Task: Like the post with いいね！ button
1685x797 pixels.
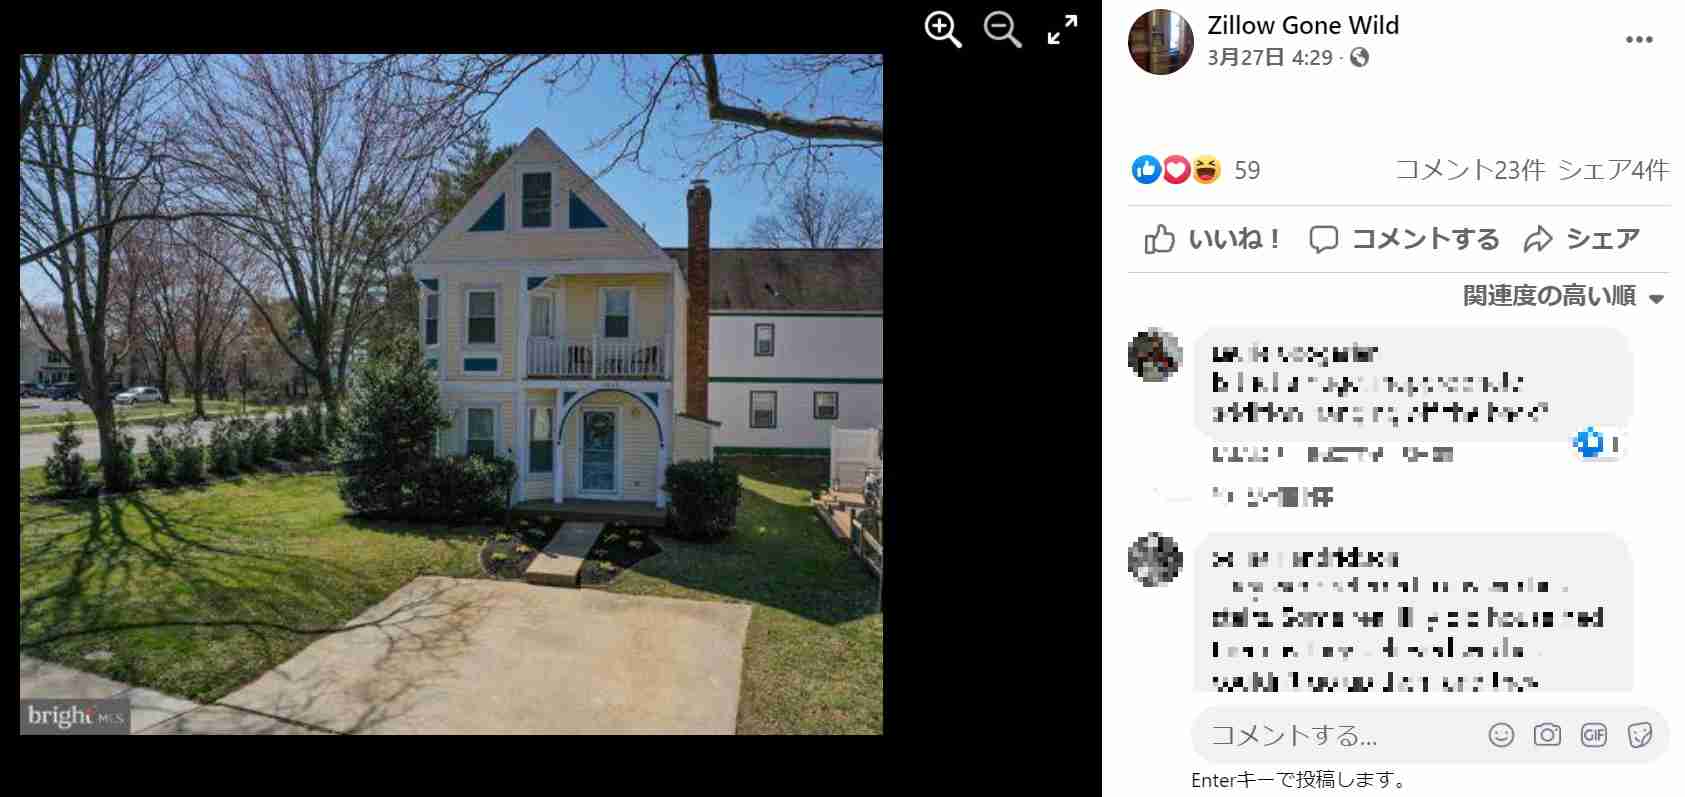Action: pyautogui.click(x=1213, y=239)
